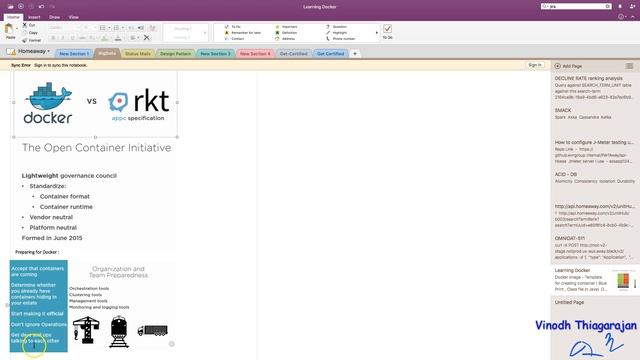Click the Paste clipboard icon

point(9,29)
